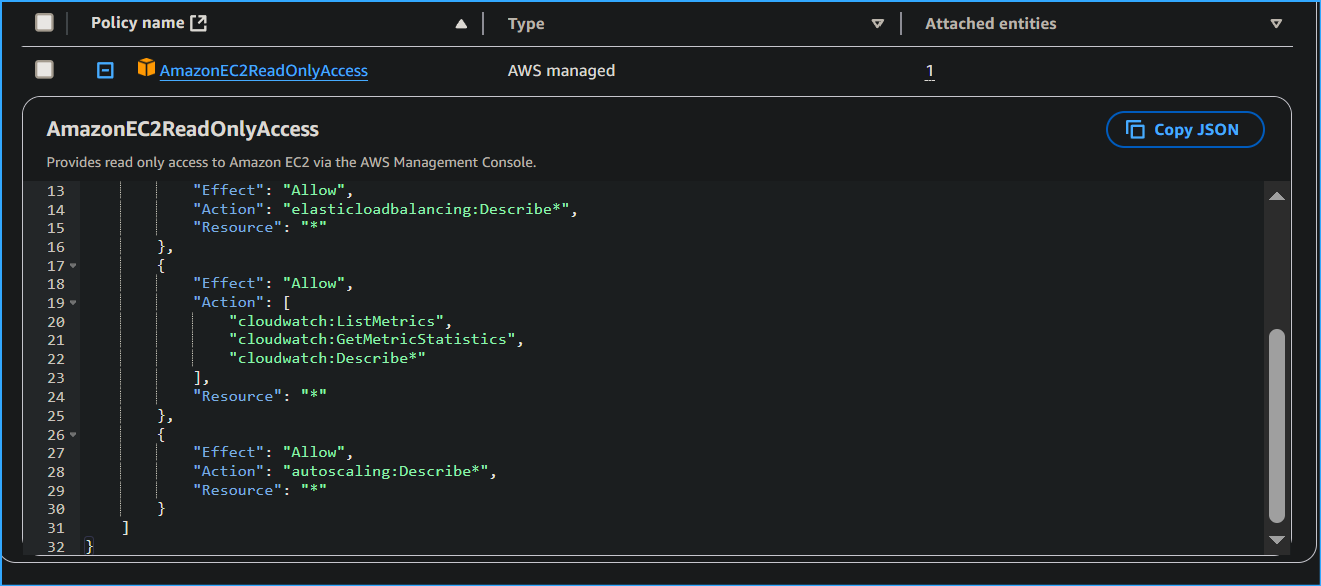Click the Policy name ascending sort arrow
The width and height of the screenshot is (1321, 586).
click(461, 24)
